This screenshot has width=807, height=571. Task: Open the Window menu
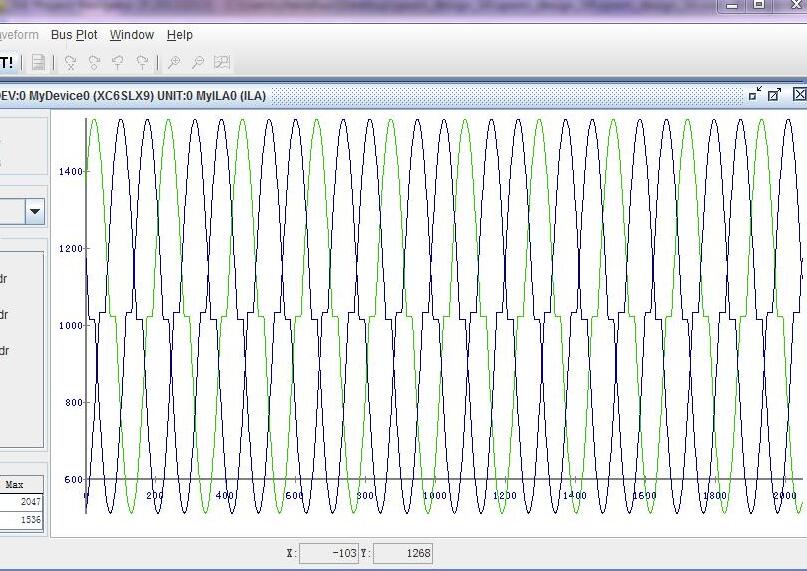coord(131,35)
